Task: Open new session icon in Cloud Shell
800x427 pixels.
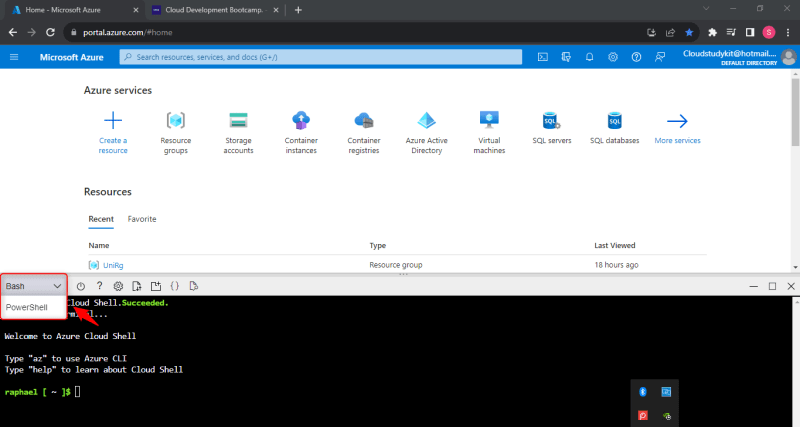Action: pos(156,286)
